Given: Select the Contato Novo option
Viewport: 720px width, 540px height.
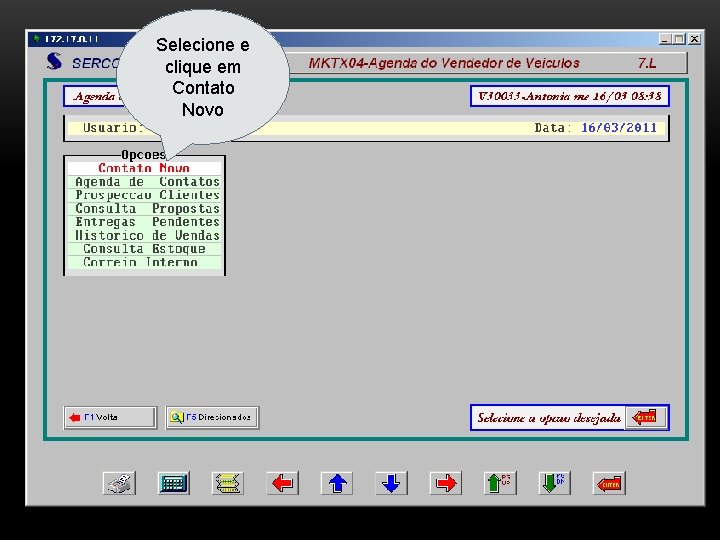Looking at the screenshot, I should coord(144,168).
